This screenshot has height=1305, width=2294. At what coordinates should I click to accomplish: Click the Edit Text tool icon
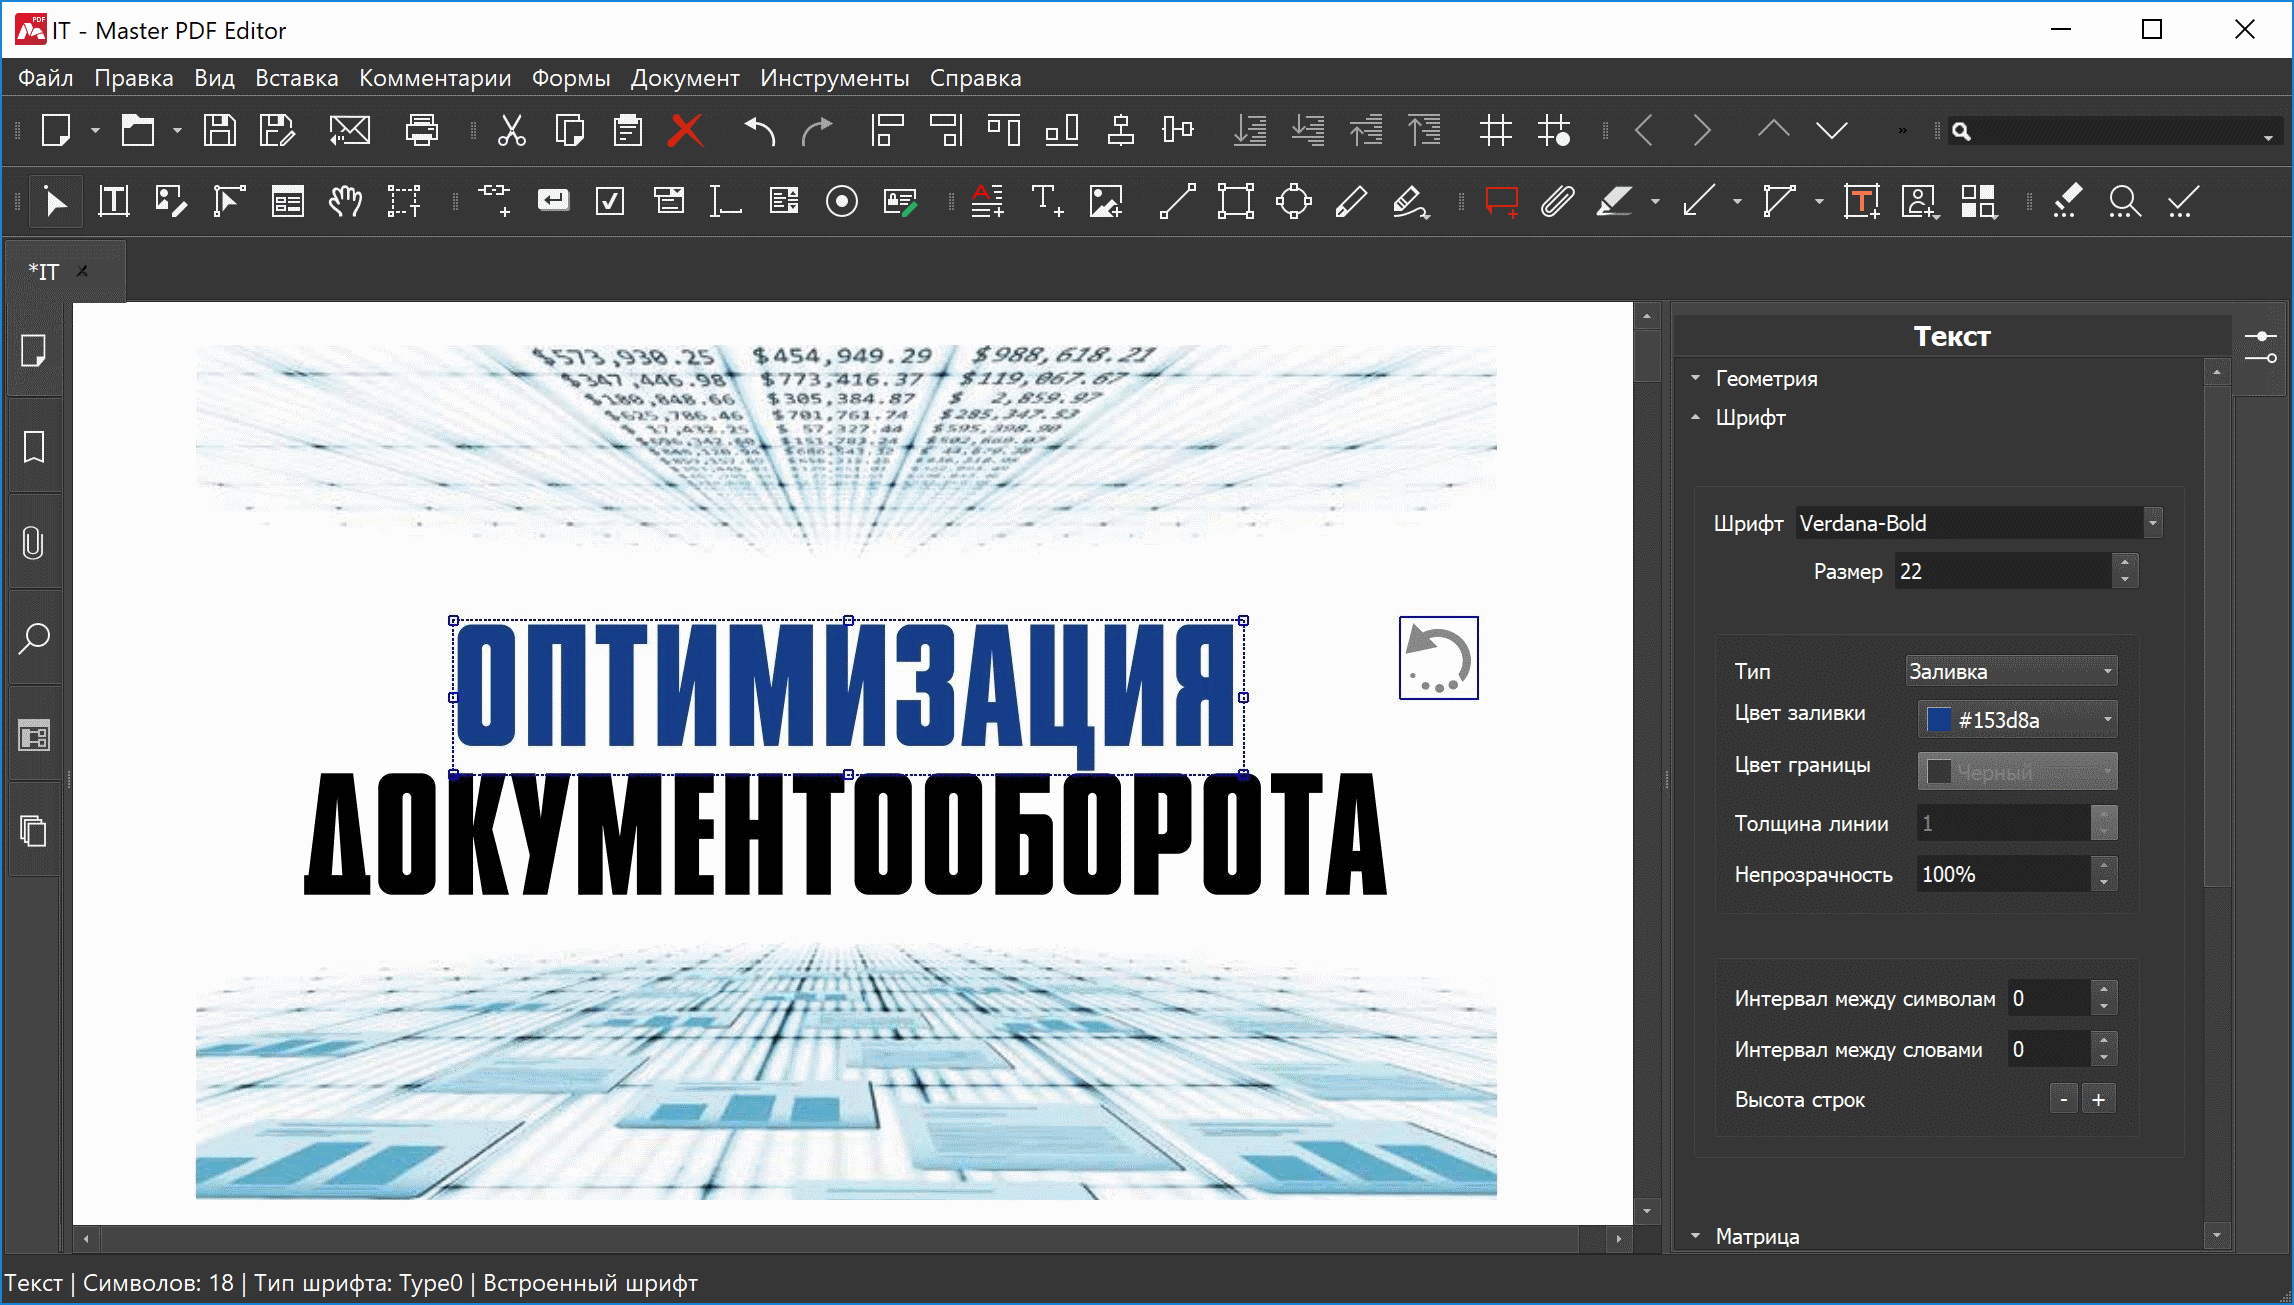(113, 201)
